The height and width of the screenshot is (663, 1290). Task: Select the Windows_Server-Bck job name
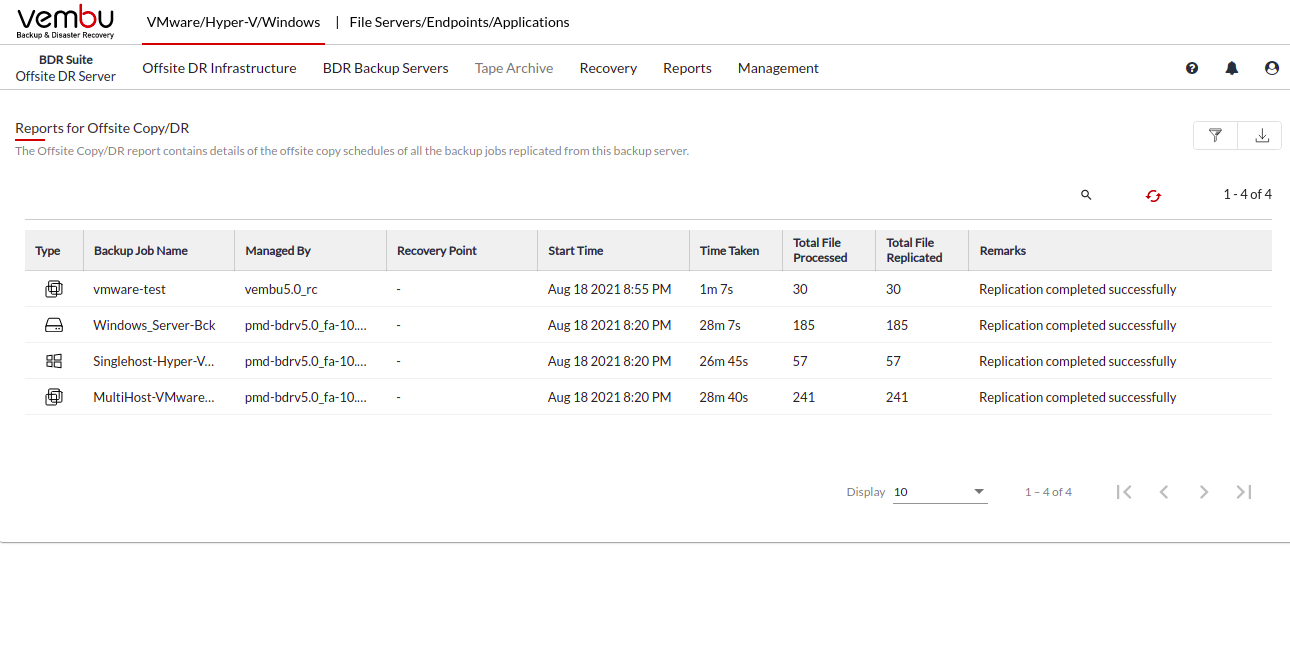point(154,325)
